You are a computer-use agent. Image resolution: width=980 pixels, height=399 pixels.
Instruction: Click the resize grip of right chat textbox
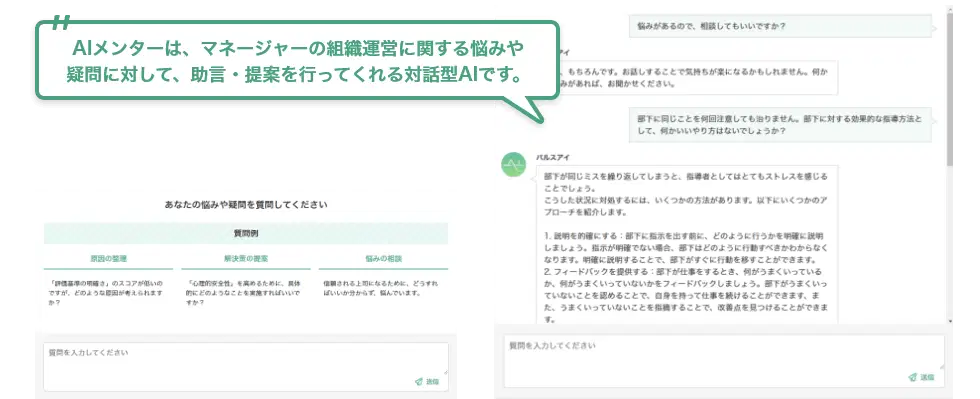tap(941, 366)
